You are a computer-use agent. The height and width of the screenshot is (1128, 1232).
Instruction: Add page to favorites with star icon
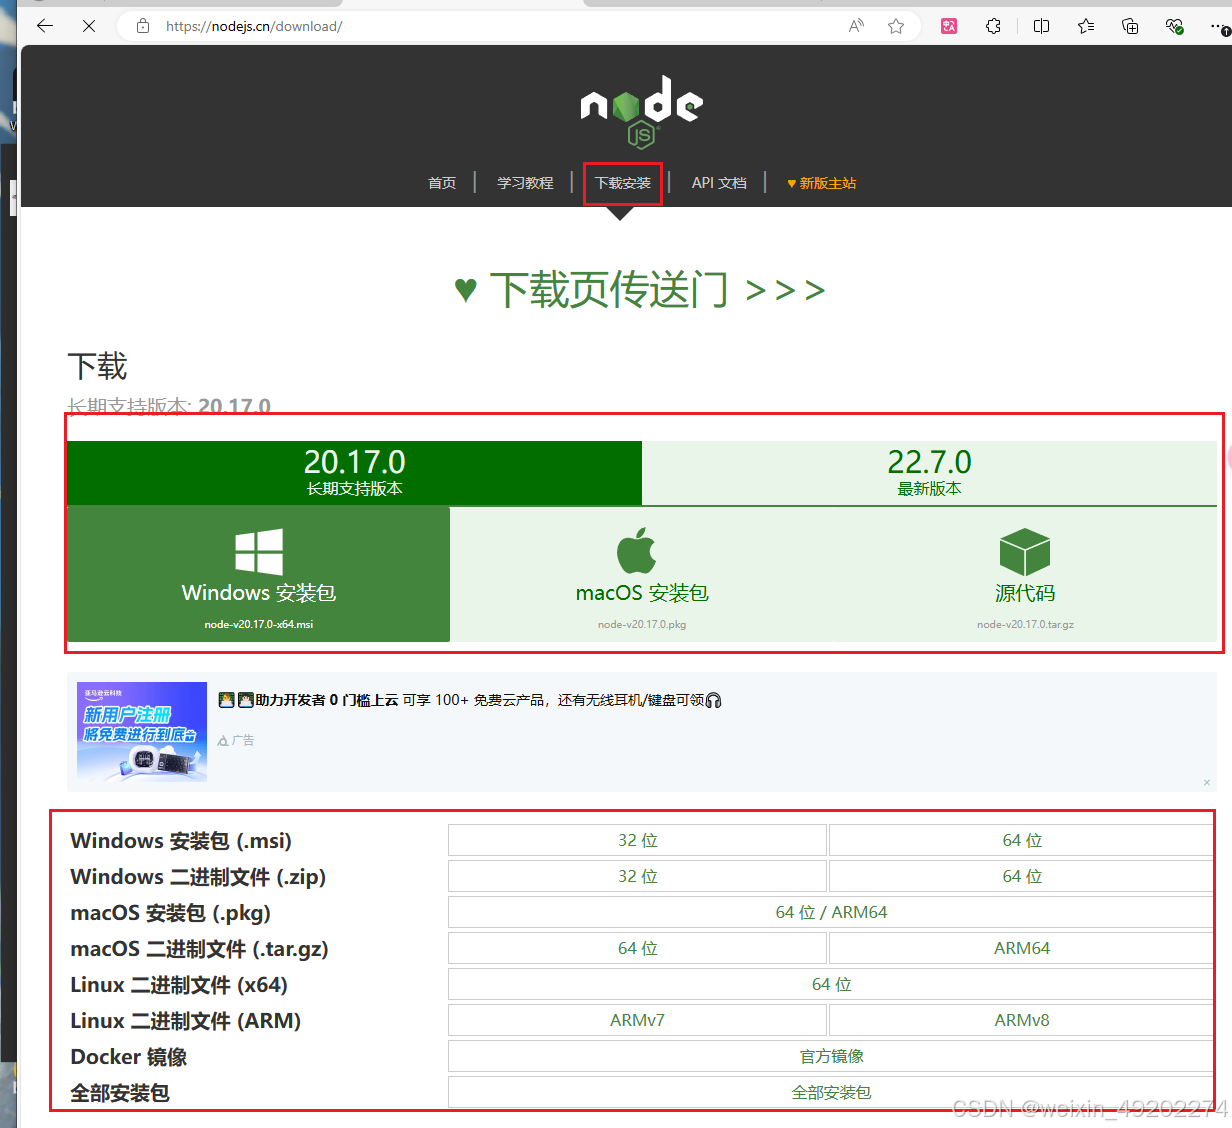pyautogui.click(x=896, y=26)
